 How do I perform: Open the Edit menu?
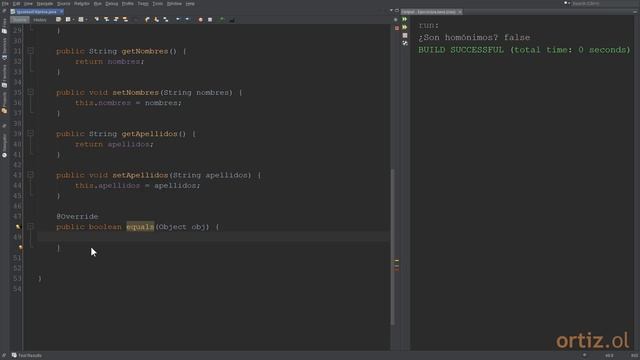tap(16, 4)
